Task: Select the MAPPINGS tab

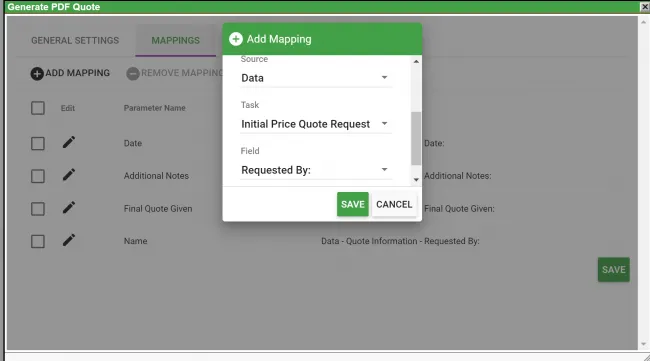Action: (x=175, y=40)
